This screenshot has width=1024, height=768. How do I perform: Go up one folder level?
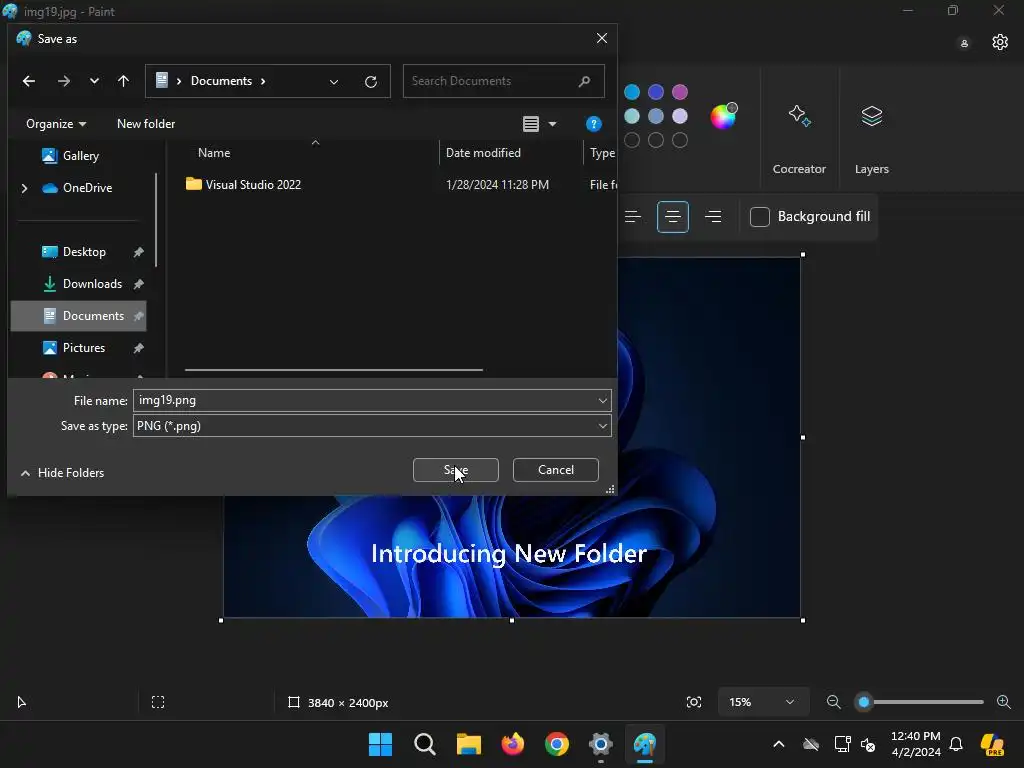(123, 81)
